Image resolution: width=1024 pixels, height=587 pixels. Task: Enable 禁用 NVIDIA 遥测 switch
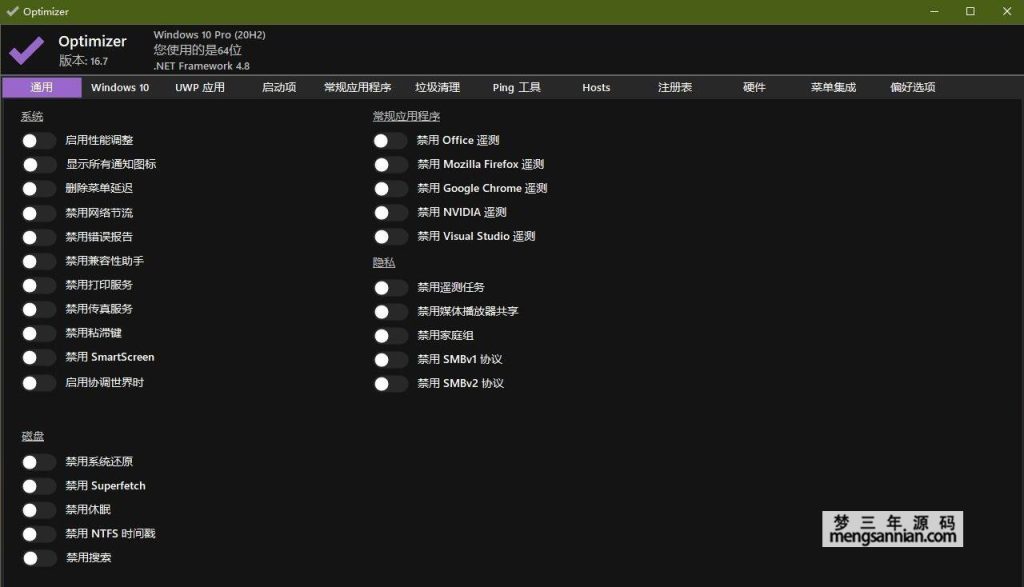391,213
